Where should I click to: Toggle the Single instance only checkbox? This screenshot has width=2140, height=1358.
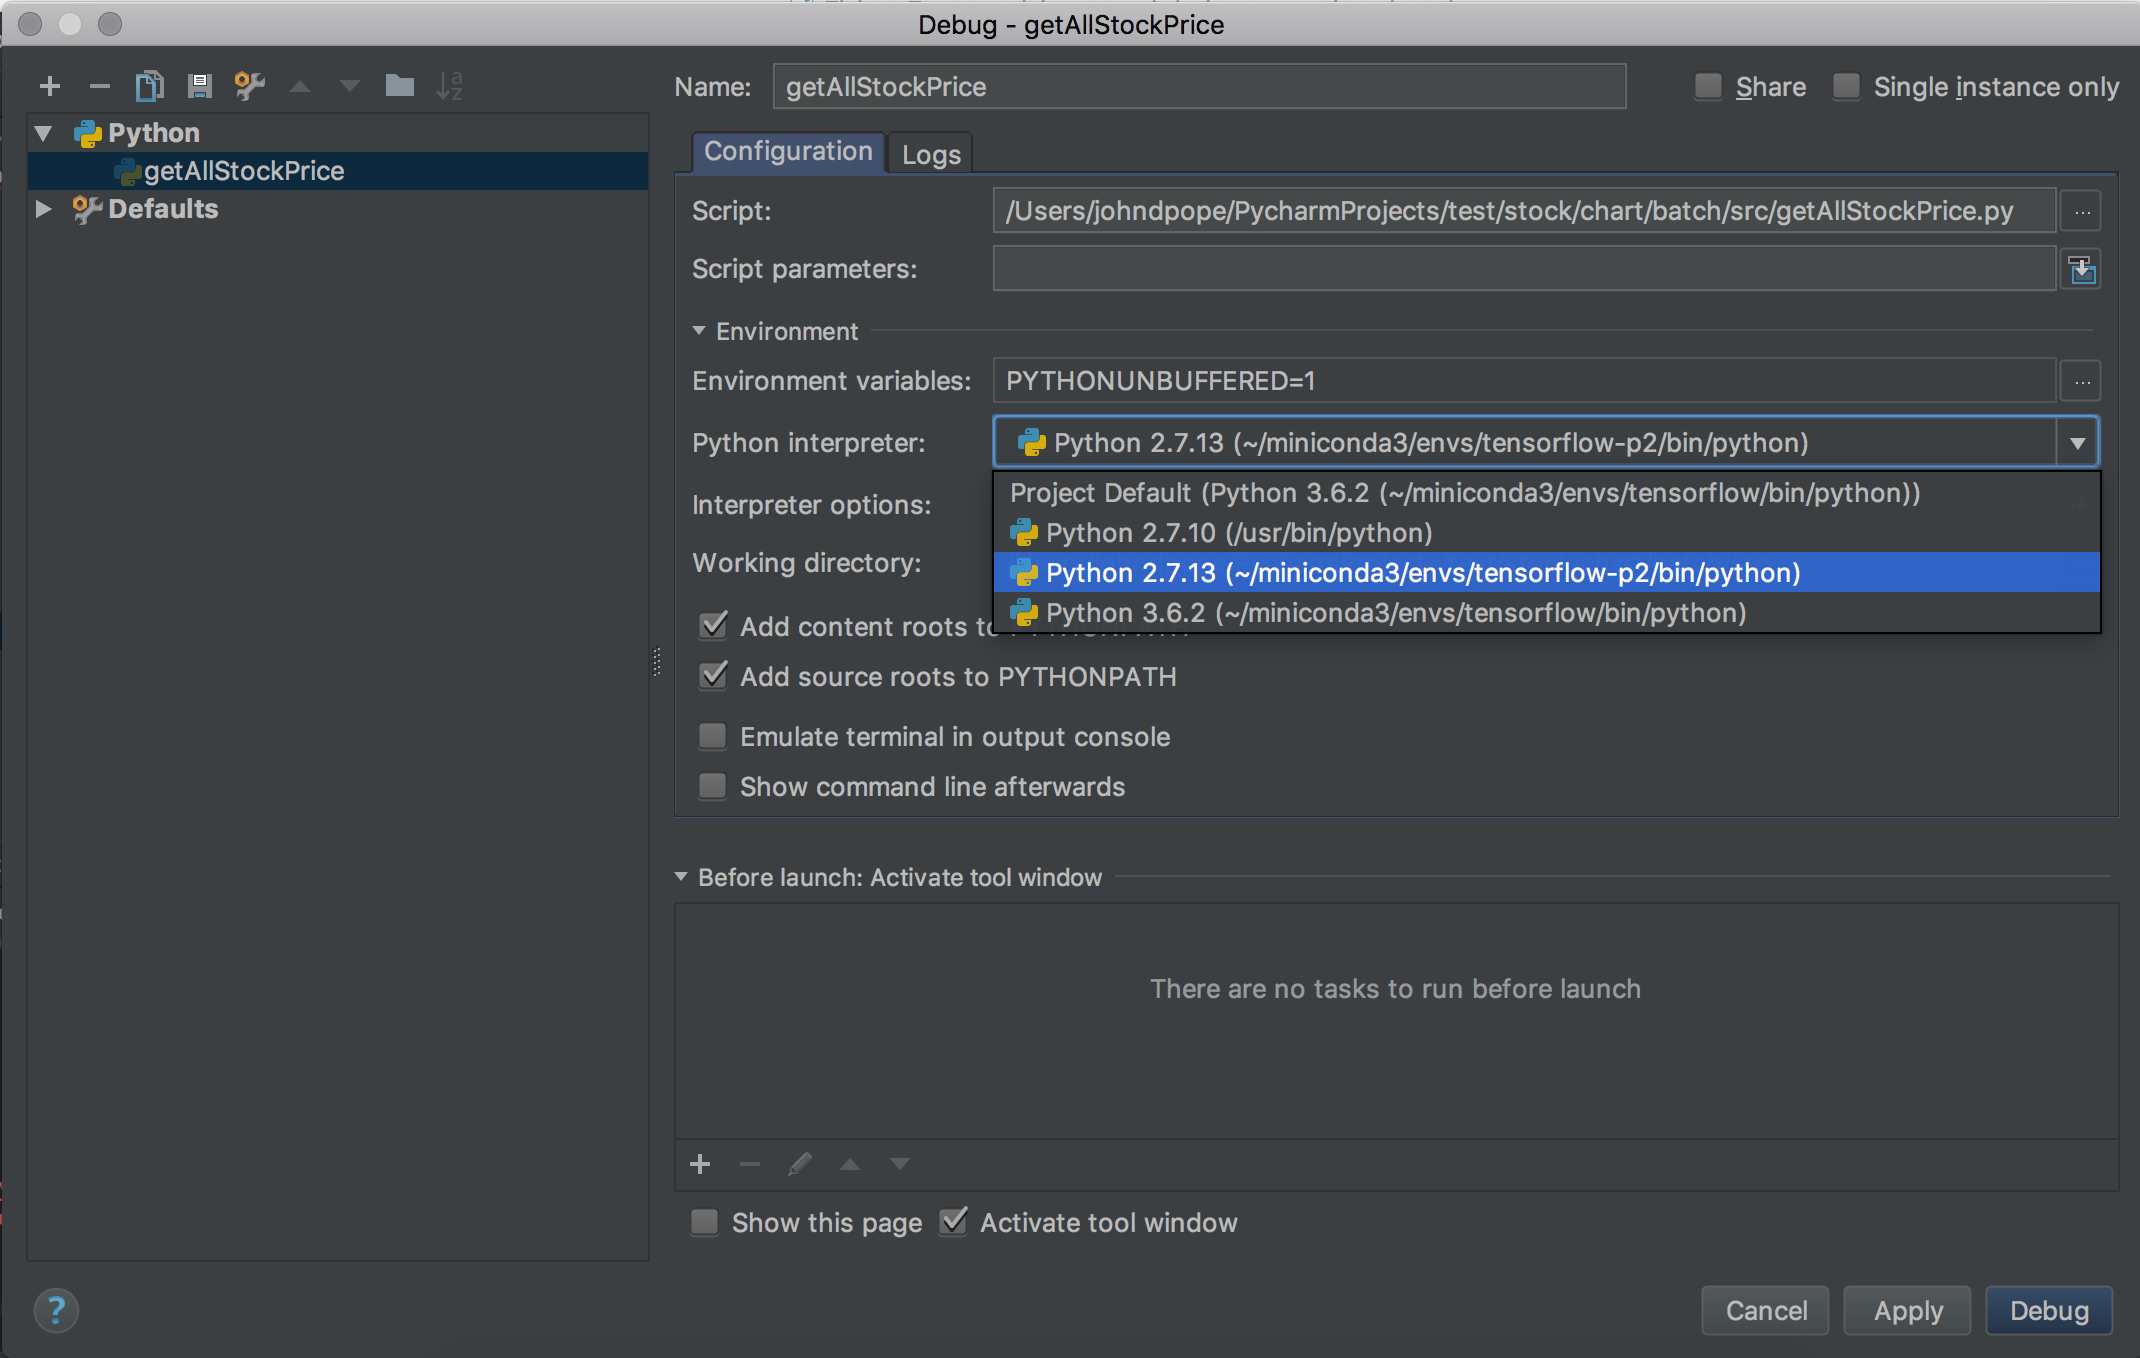pyautogui.click(x=1846, y=87)
